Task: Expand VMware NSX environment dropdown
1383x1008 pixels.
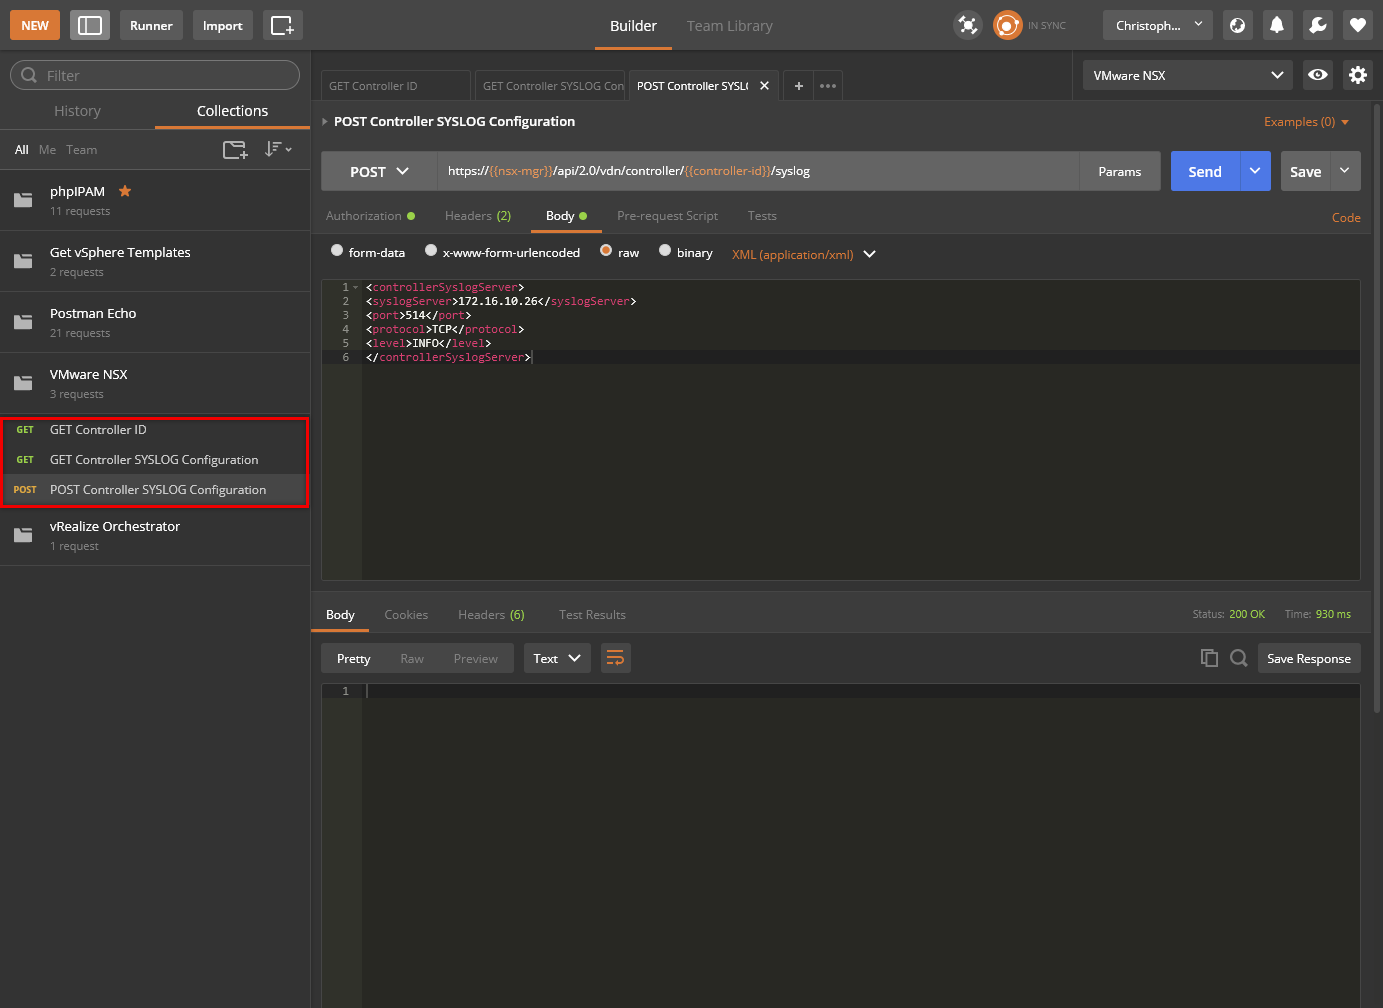Action: click(x=1187, y=75)
